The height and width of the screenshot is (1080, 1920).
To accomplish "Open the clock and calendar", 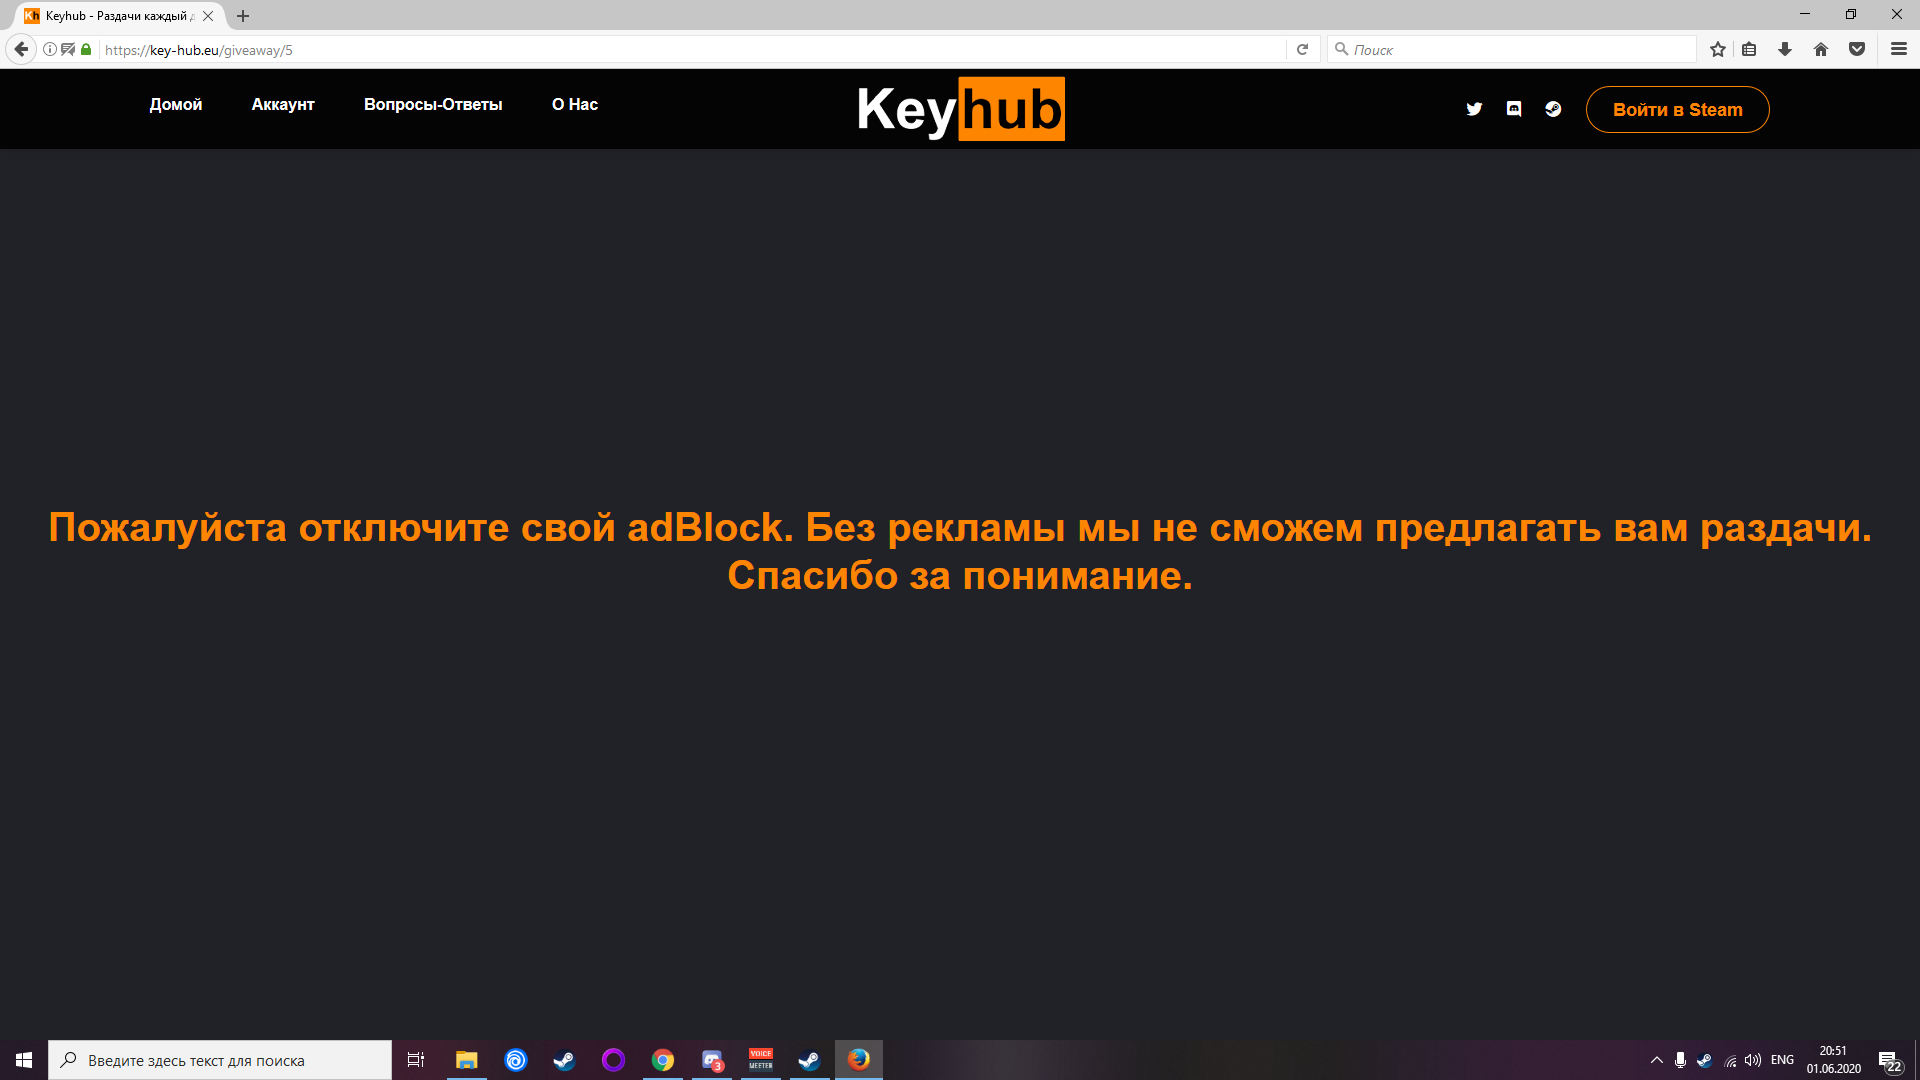I will point(1833,1060).
